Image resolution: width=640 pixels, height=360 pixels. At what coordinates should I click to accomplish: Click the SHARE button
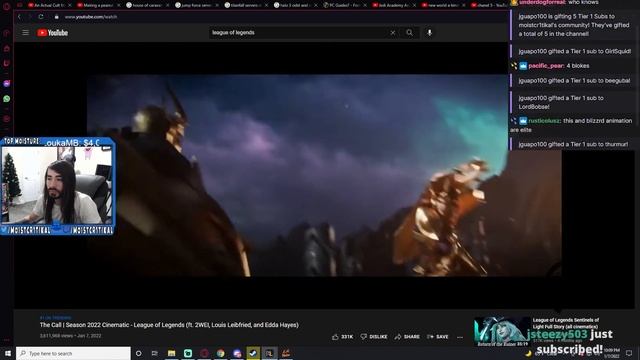(407, 337)
